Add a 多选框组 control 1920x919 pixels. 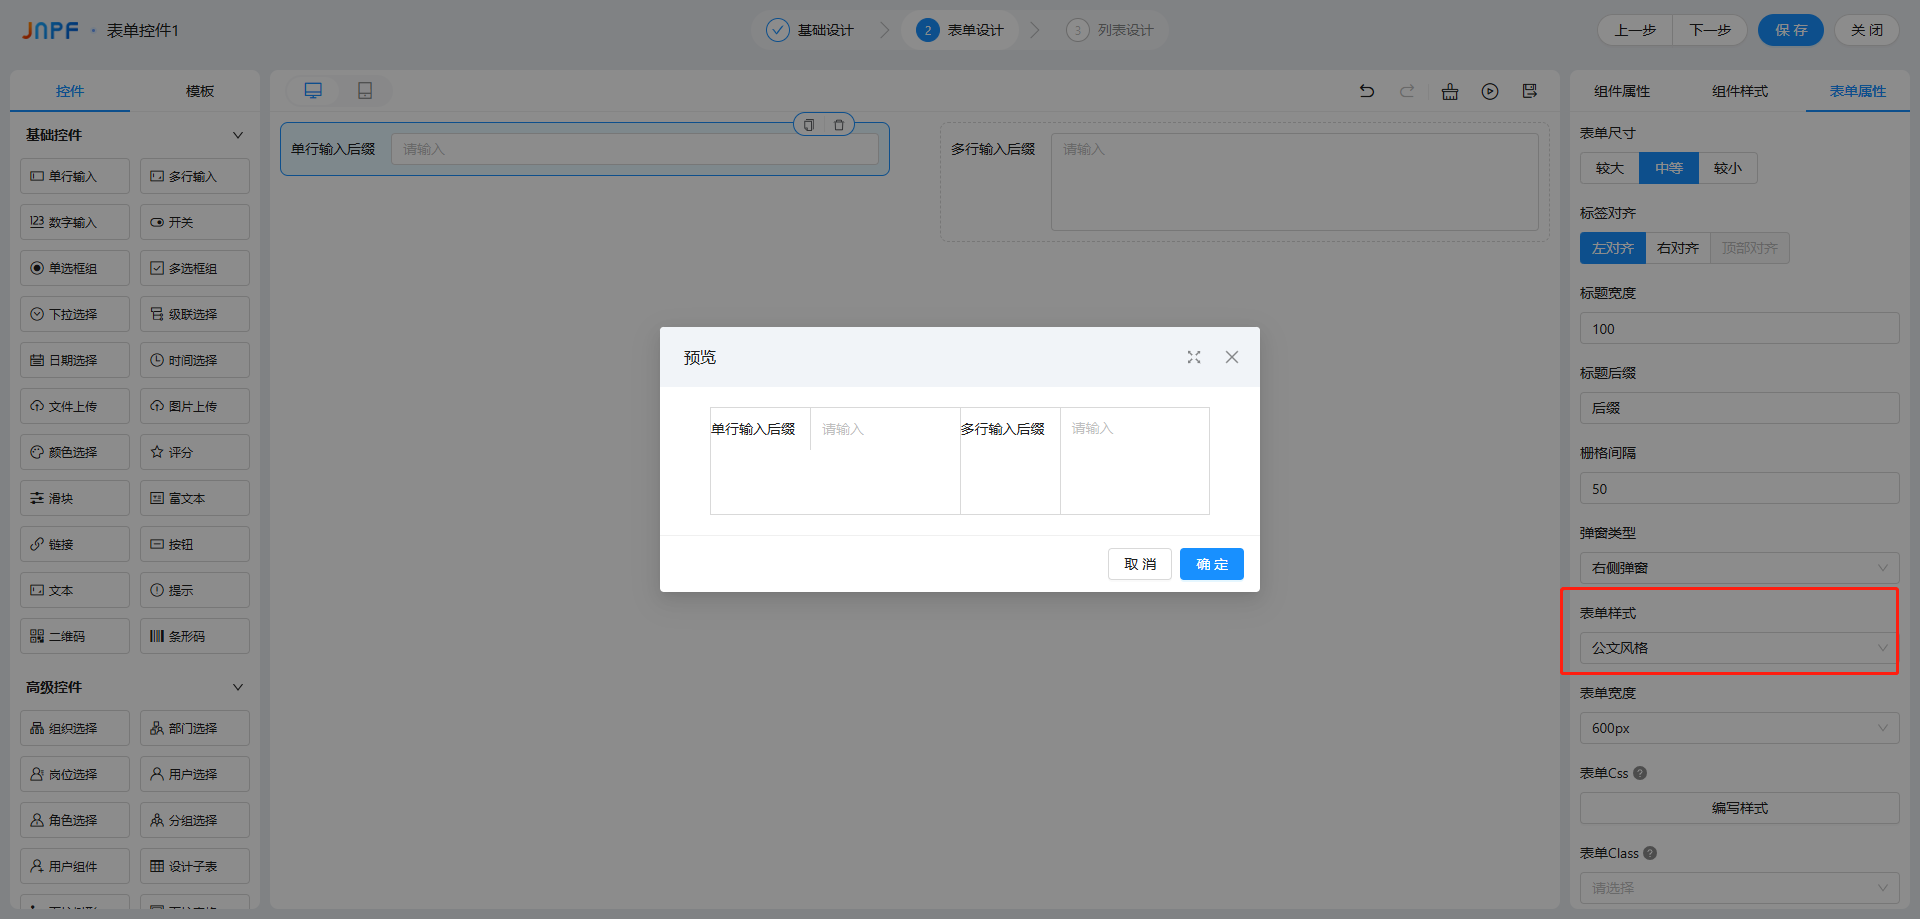pyautogui.click(x=195, y=268)
